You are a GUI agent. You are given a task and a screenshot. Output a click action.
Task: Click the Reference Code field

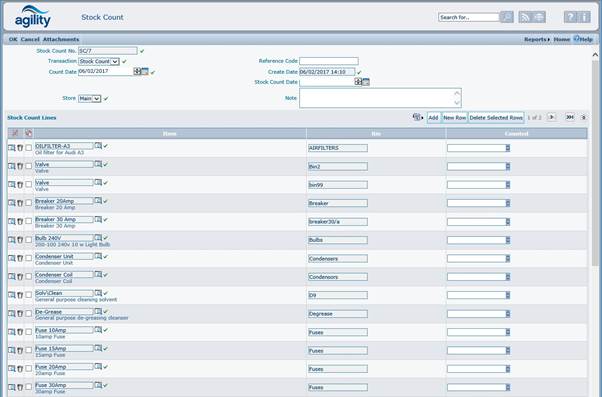coord(329,61)
